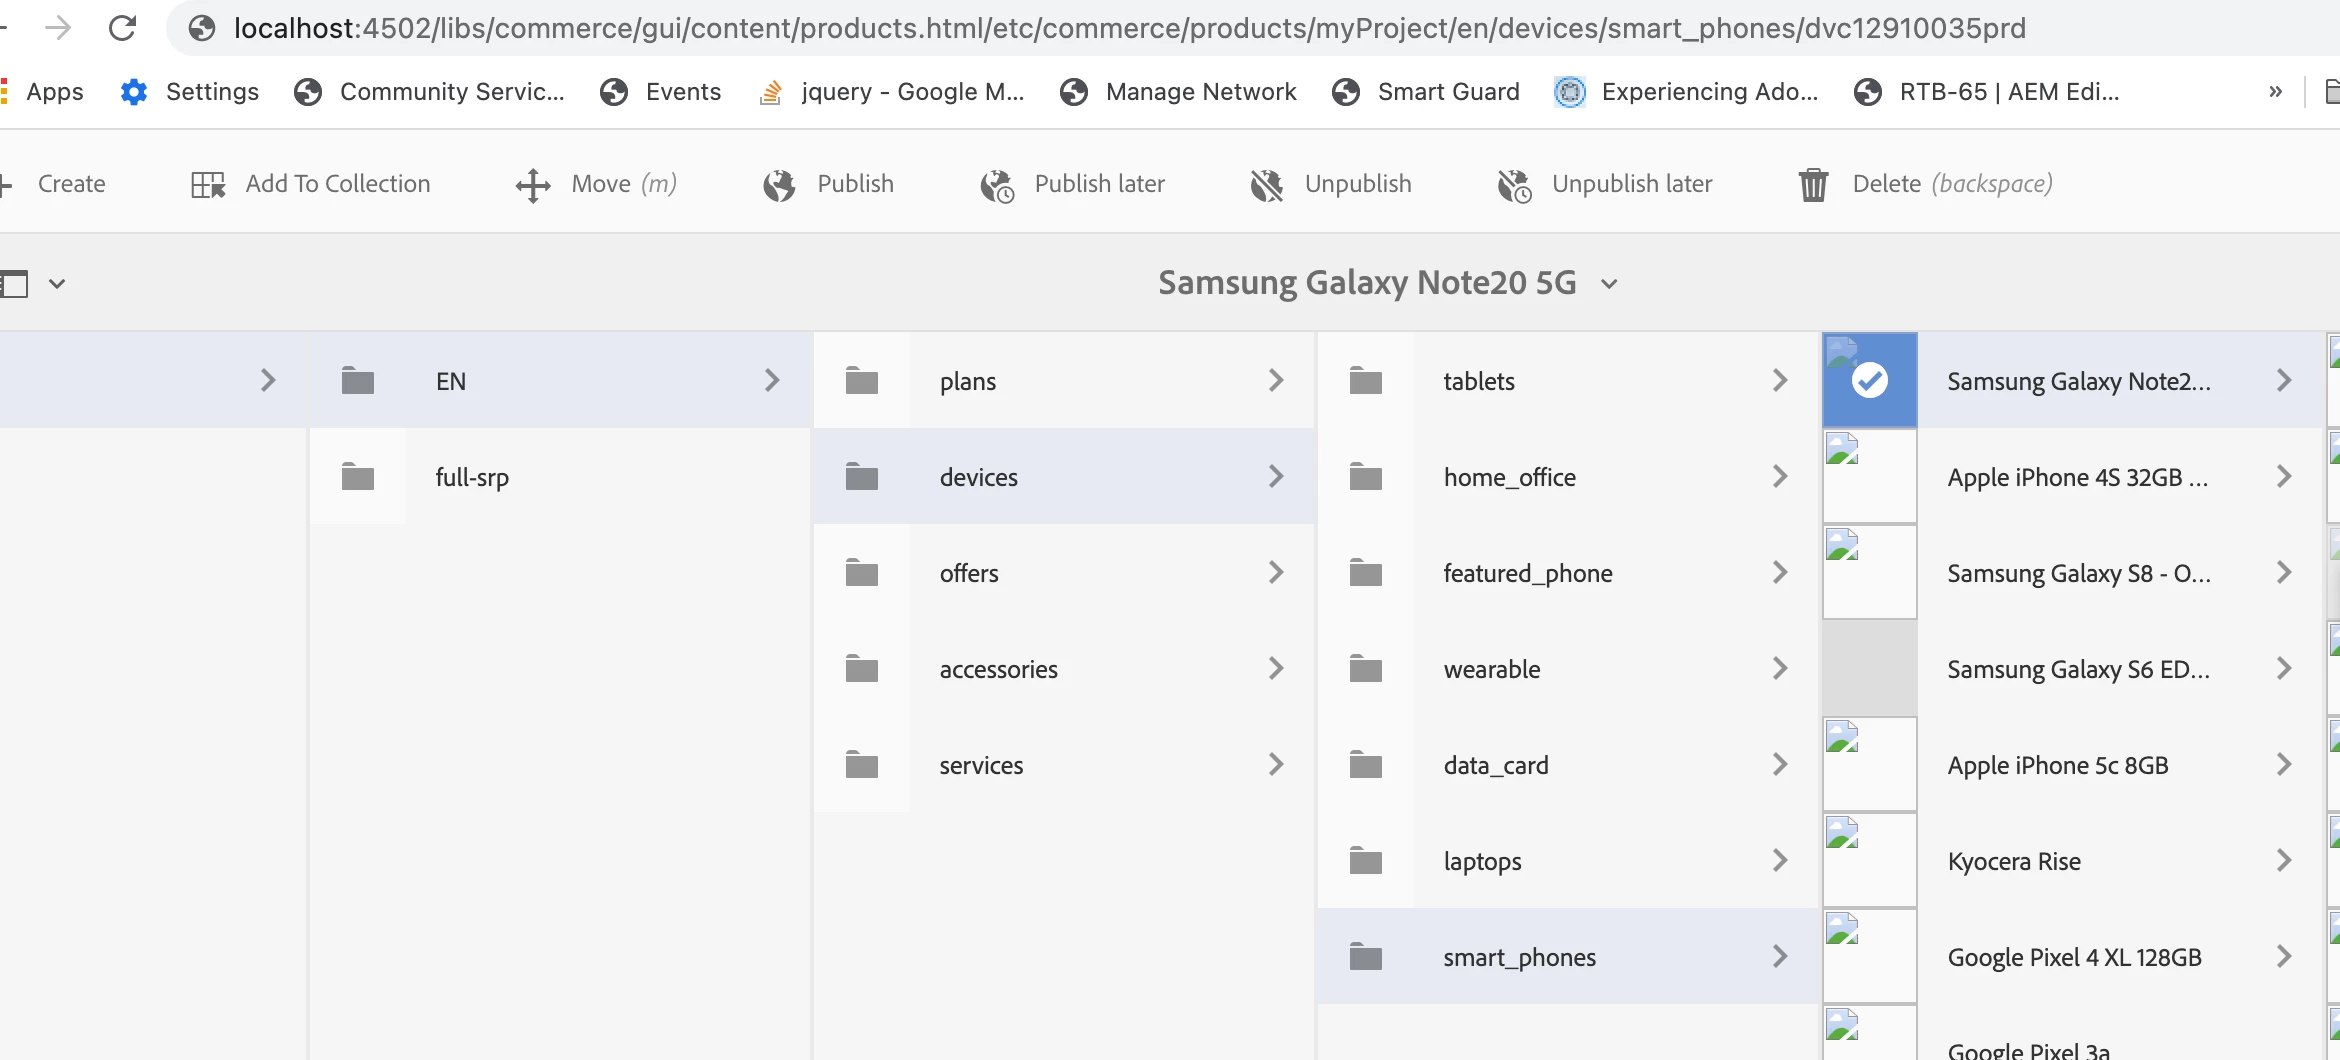
Task: Select the devices folder row
Action: coord(1064,476)
